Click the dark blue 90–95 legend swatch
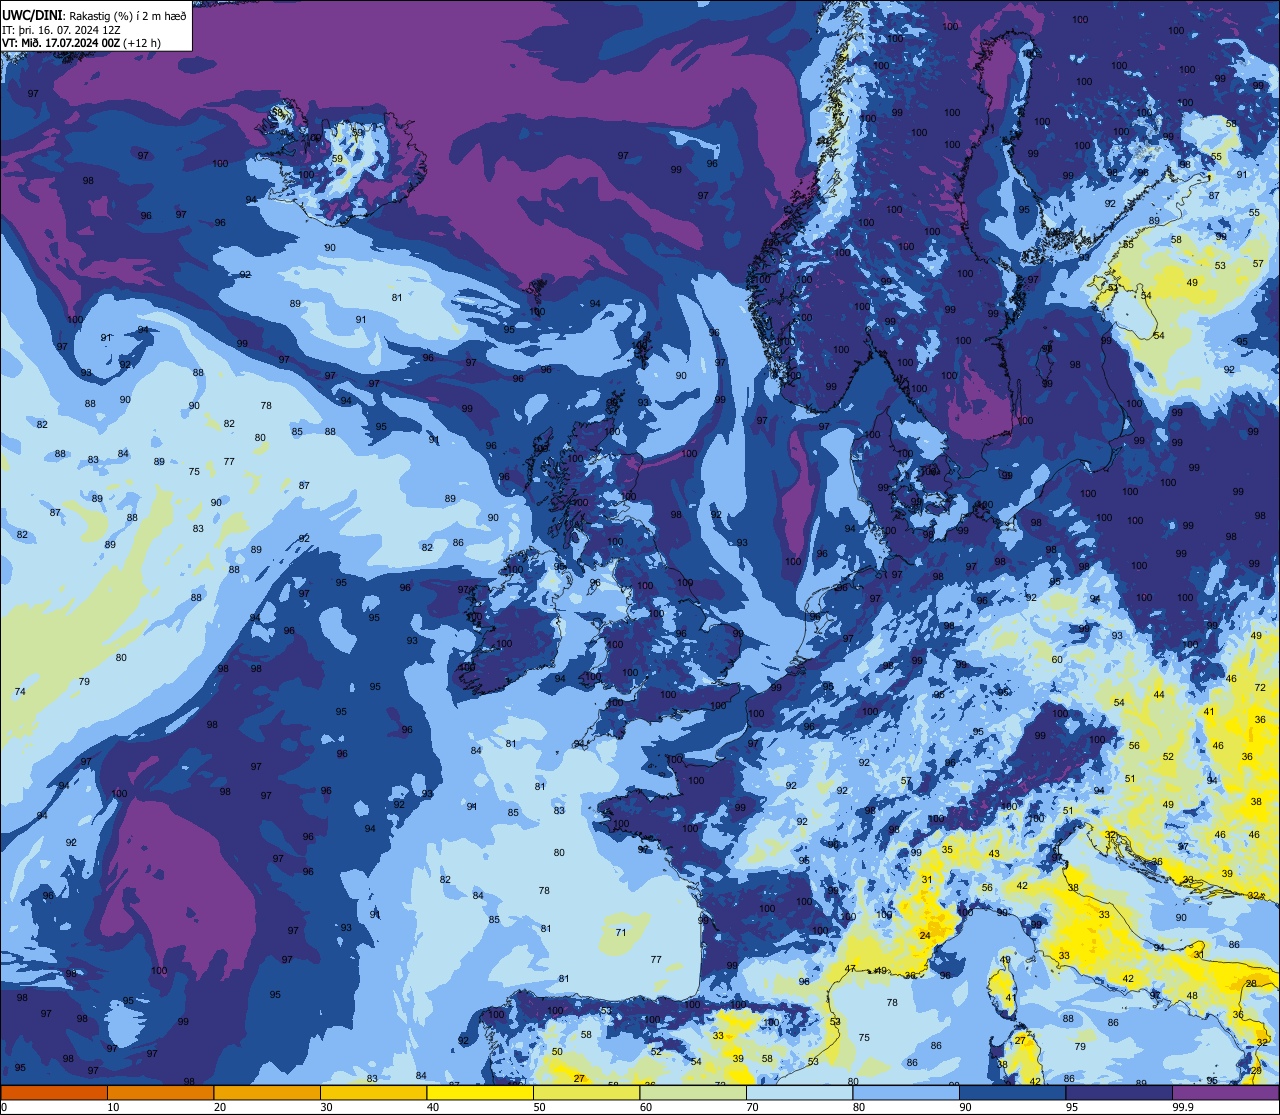This screenshot has width=1280, height=1115. pyautogui.click(x=1012, y=1092)
